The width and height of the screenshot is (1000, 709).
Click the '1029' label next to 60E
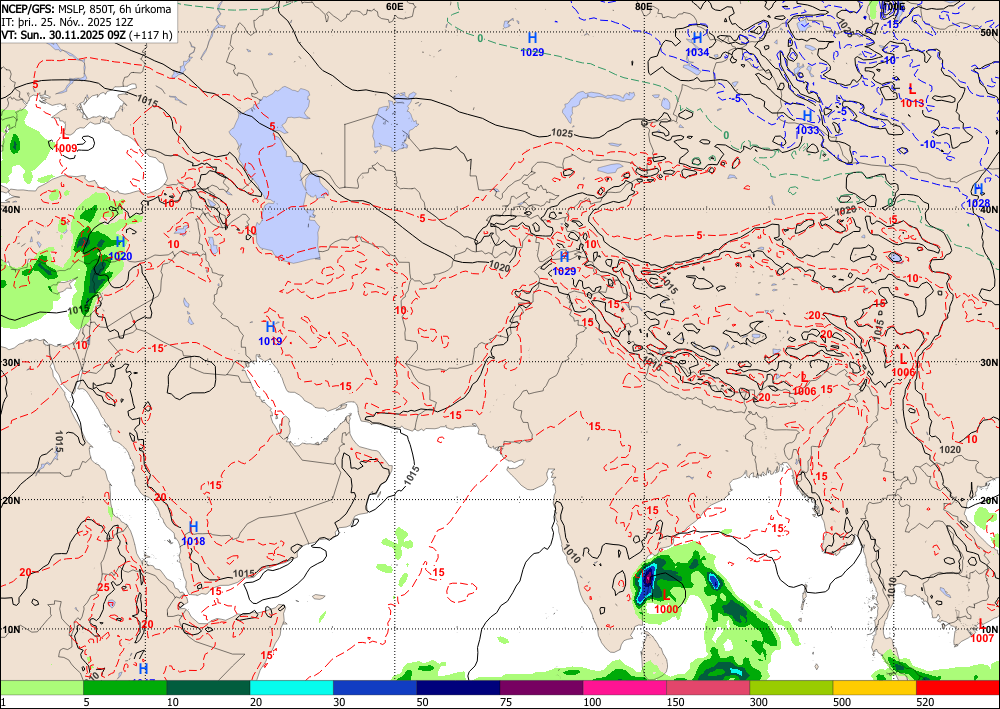point(533,52)
